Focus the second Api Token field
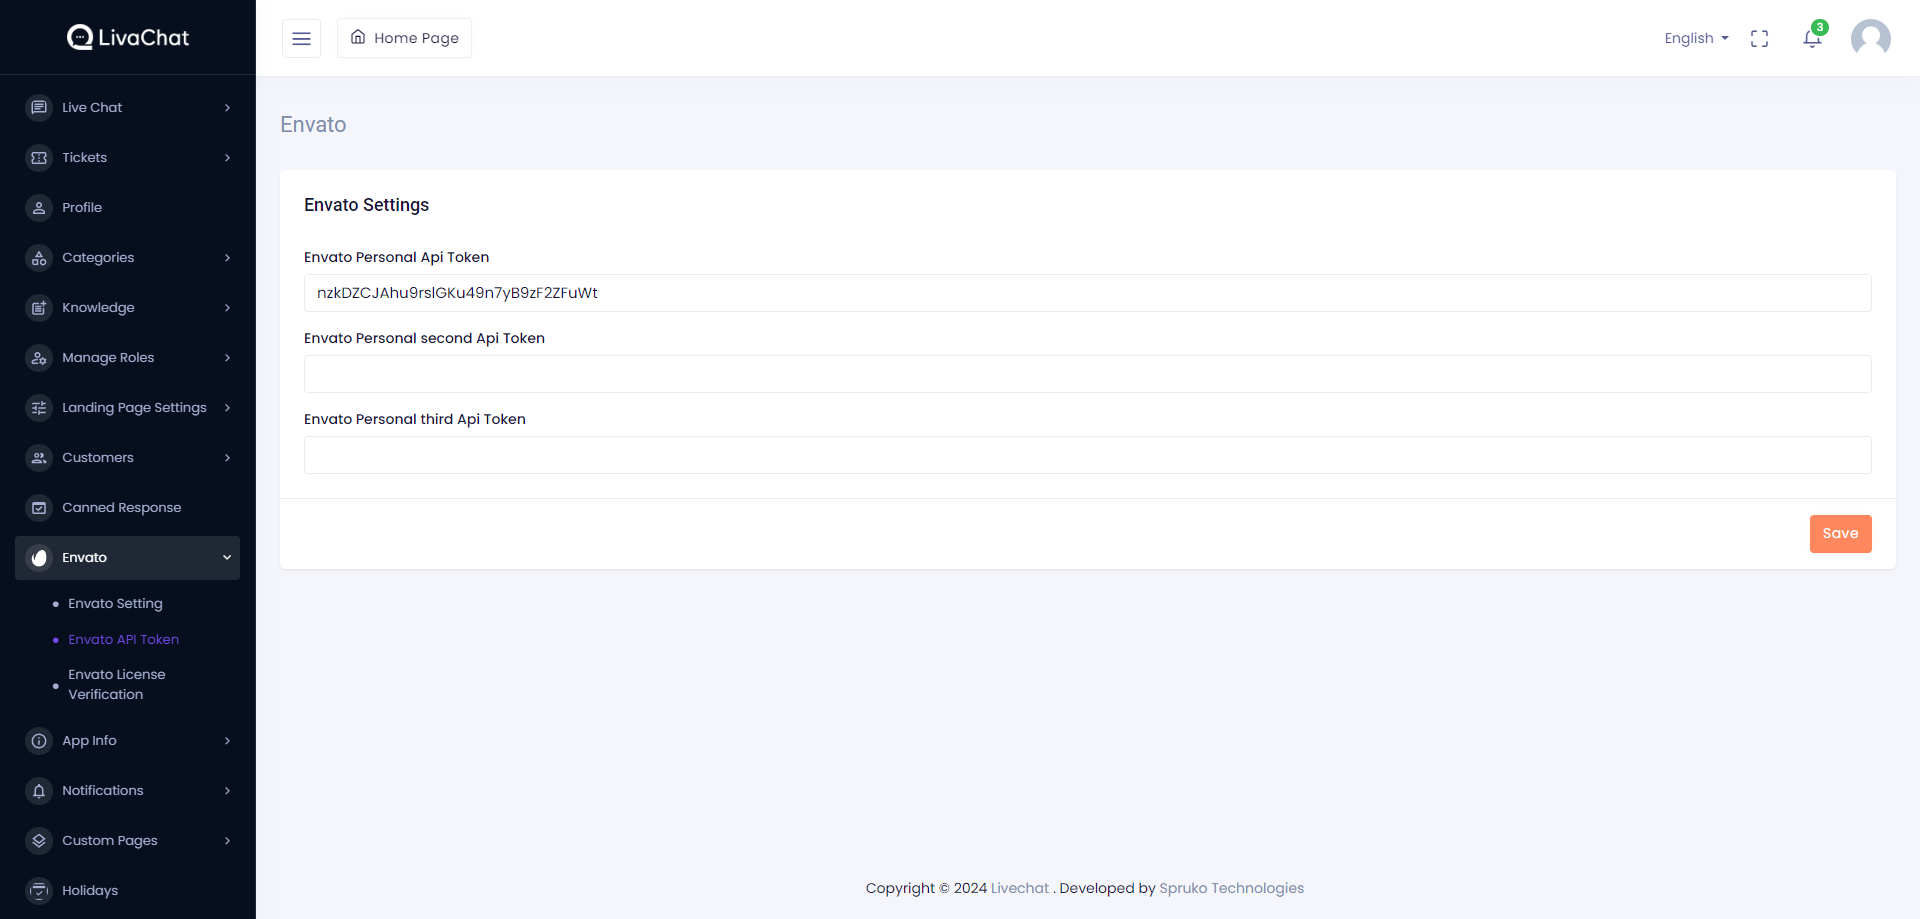Viewport: 1920px width, 919px height. click(1088, 374)
